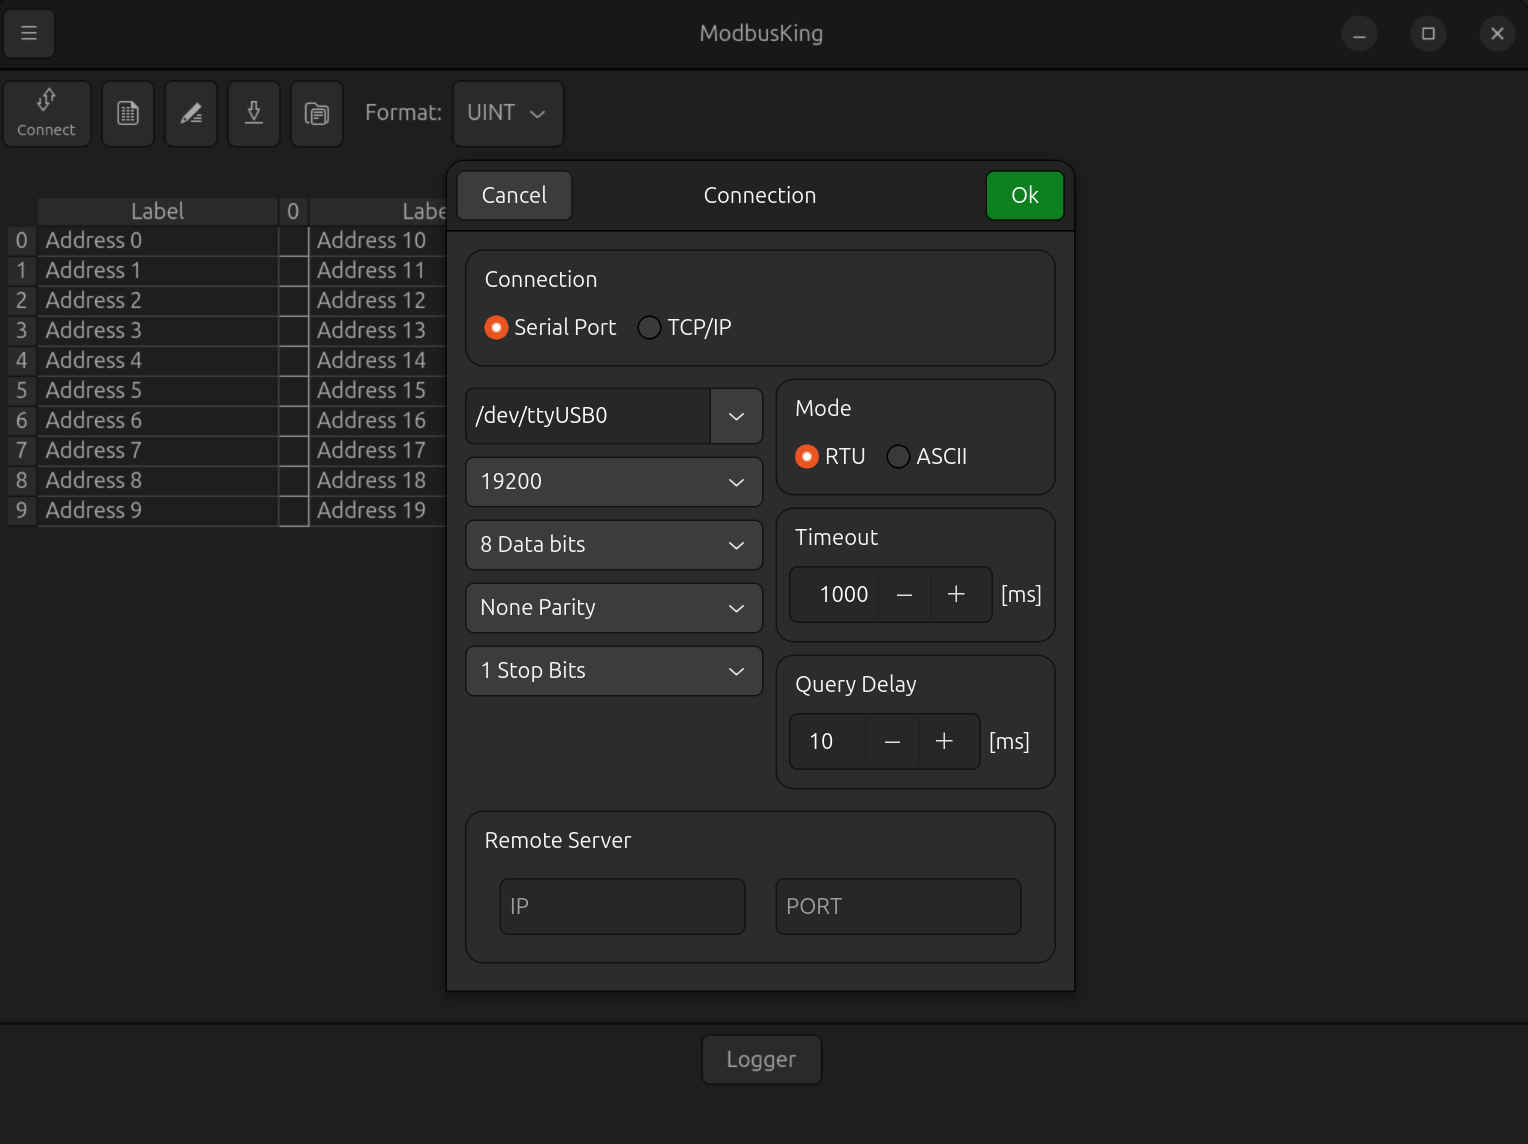Click the spreadsheet document toolbar icon

pyautogui.click(x=128, y=114)
